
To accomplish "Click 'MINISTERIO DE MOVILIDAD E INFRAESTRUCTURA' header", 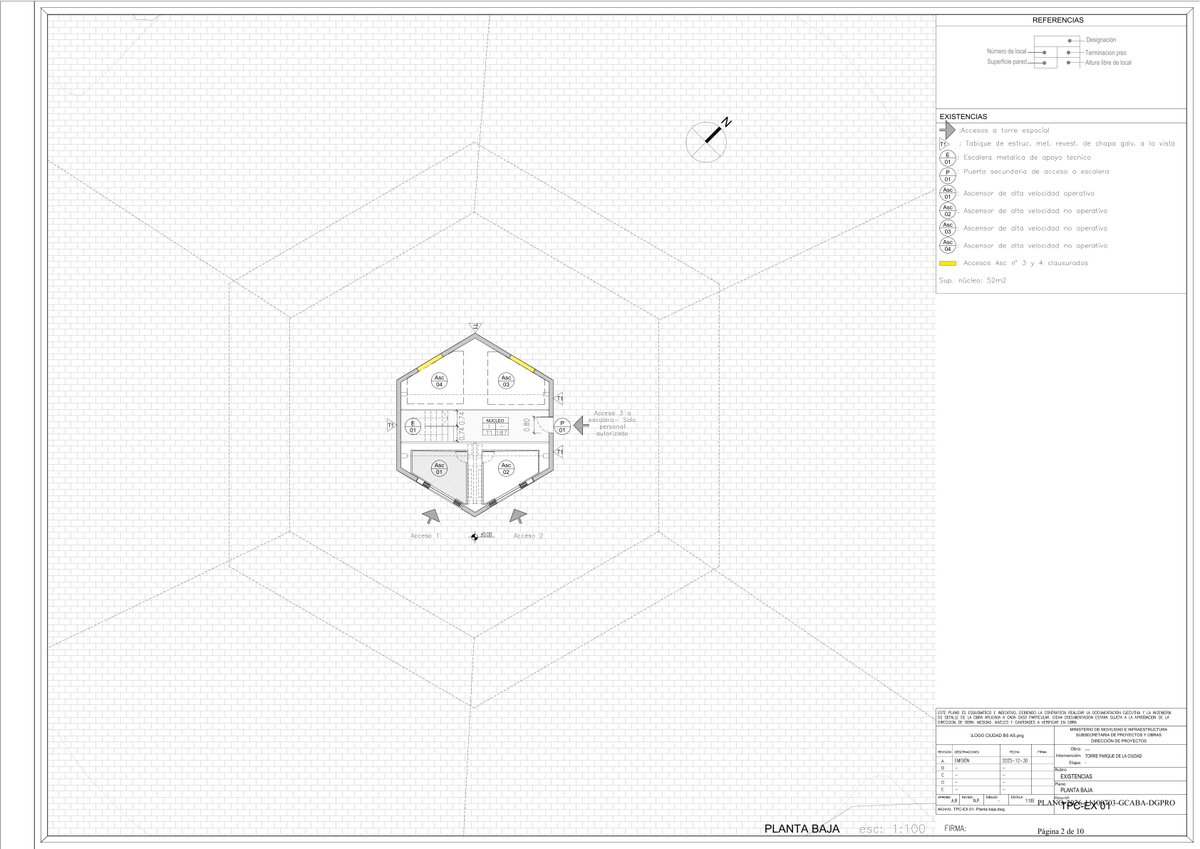I will tap(1118, 729).
